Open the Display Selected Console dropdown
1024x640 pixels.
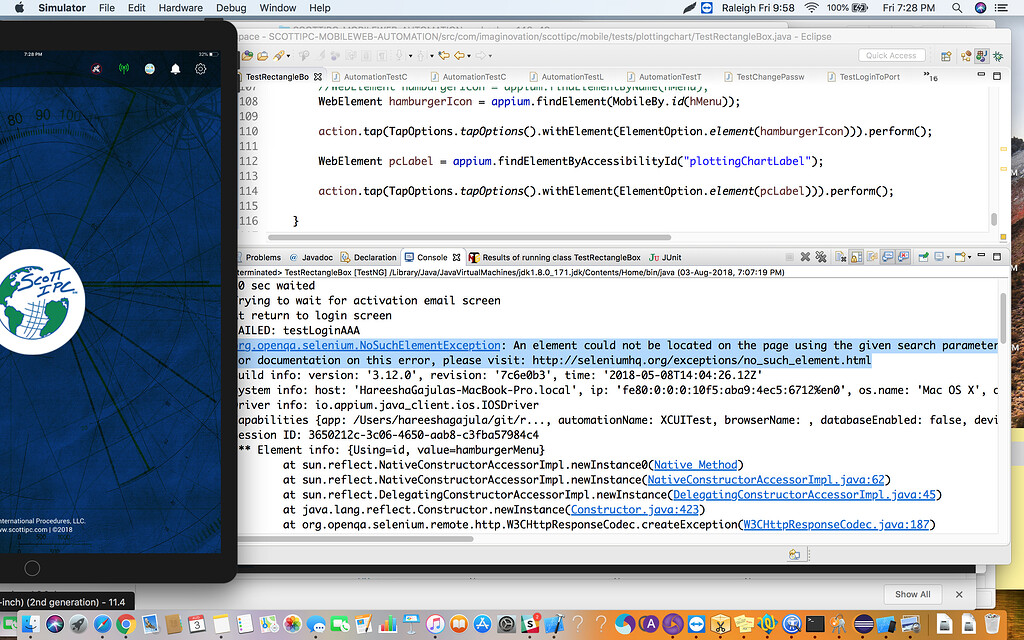[947, 257]
